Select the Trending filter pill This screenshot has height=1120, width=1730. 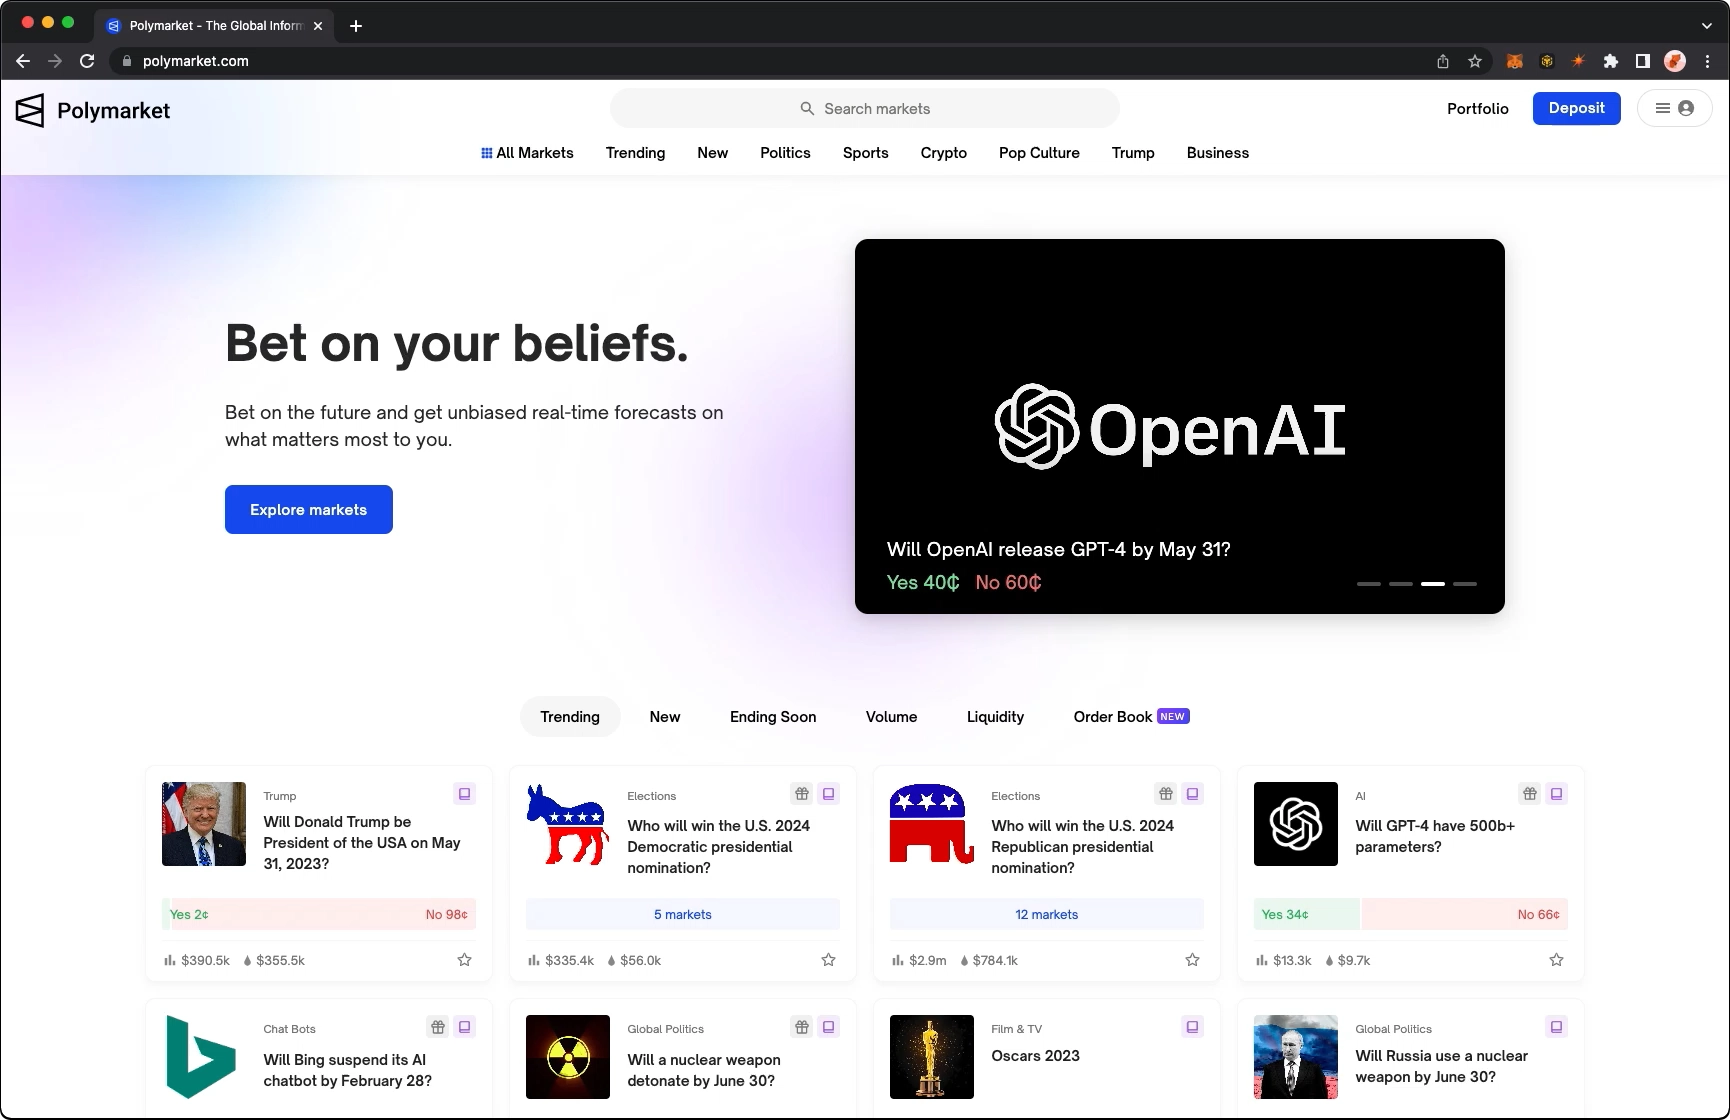pyautogui.click(x=570, y=717)
